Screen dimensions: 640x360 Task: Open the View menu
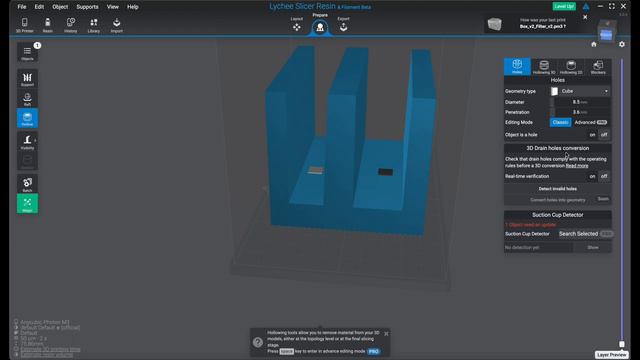tap(113, 7)
